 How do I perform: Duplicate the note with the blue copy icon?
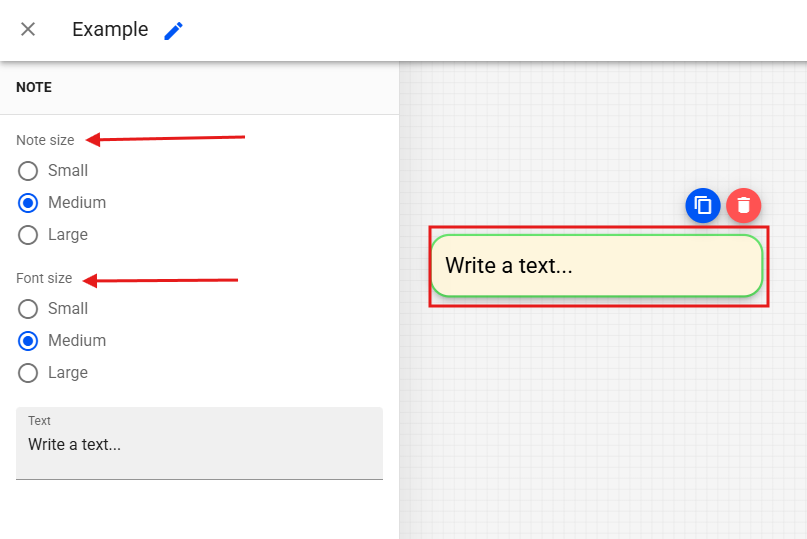point(703,205)
